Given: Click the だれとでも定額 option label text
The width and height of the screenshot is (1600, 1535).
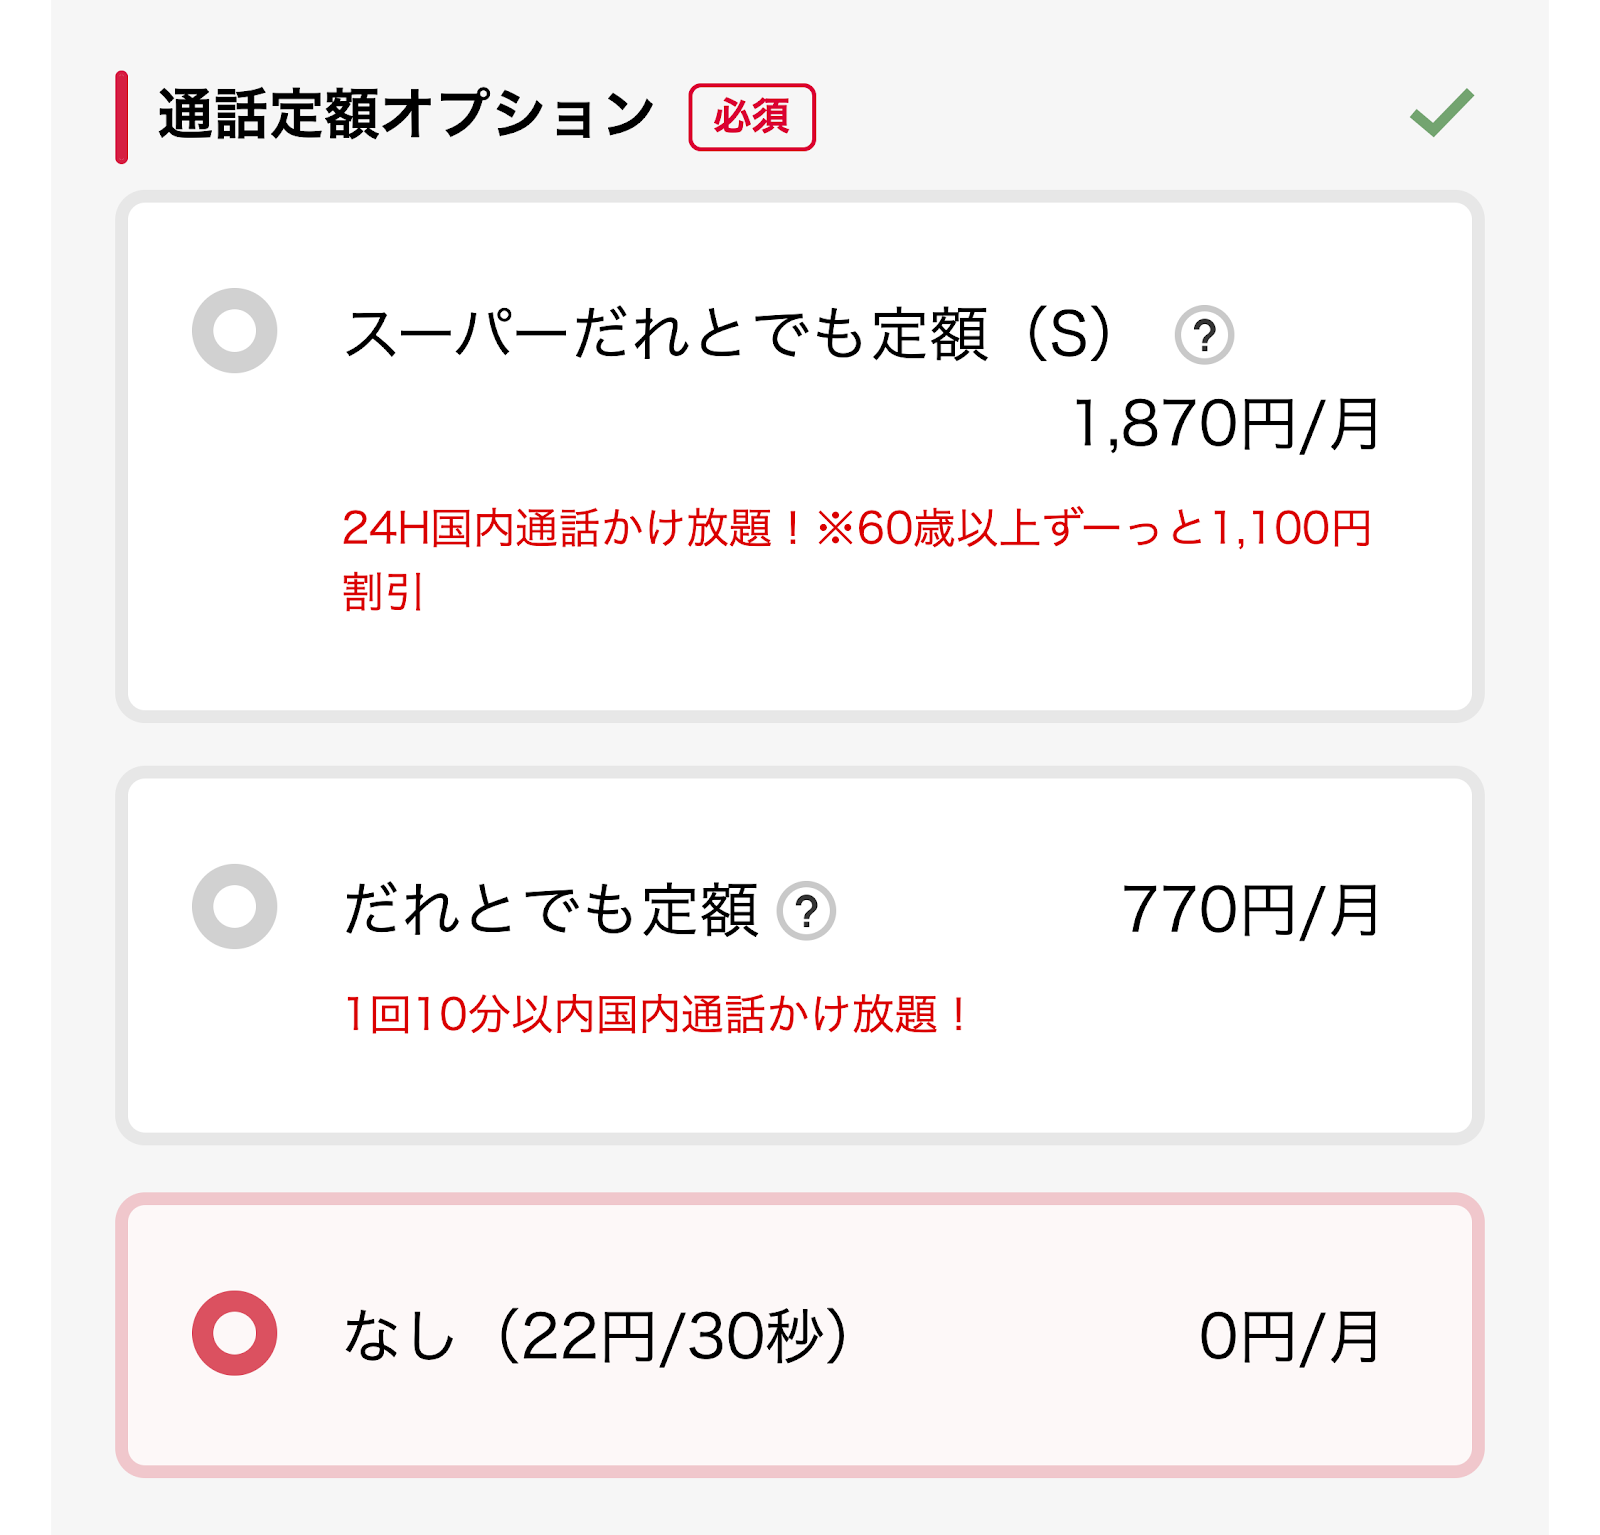Looking at the screenshot, I should point(551,909).
